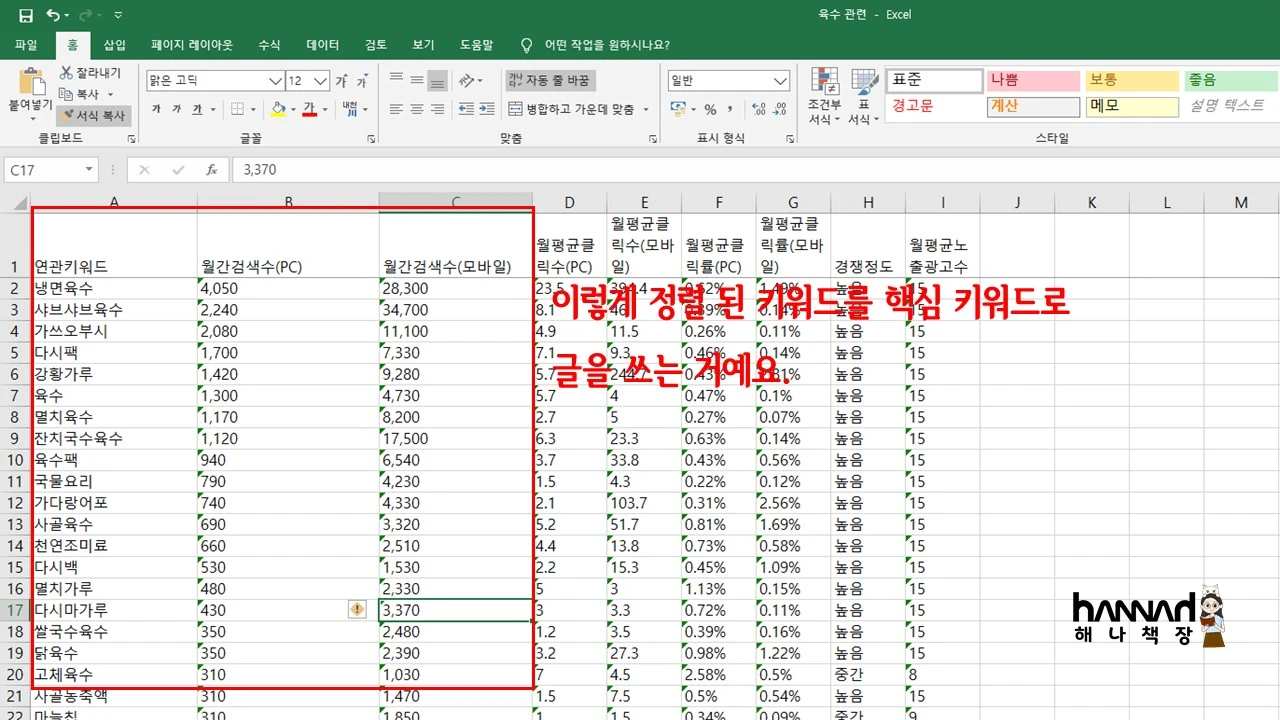Apply borders with the border grid icon
Image resolution: width=1280 pixels, height=720 pixels.
point(237,109)
